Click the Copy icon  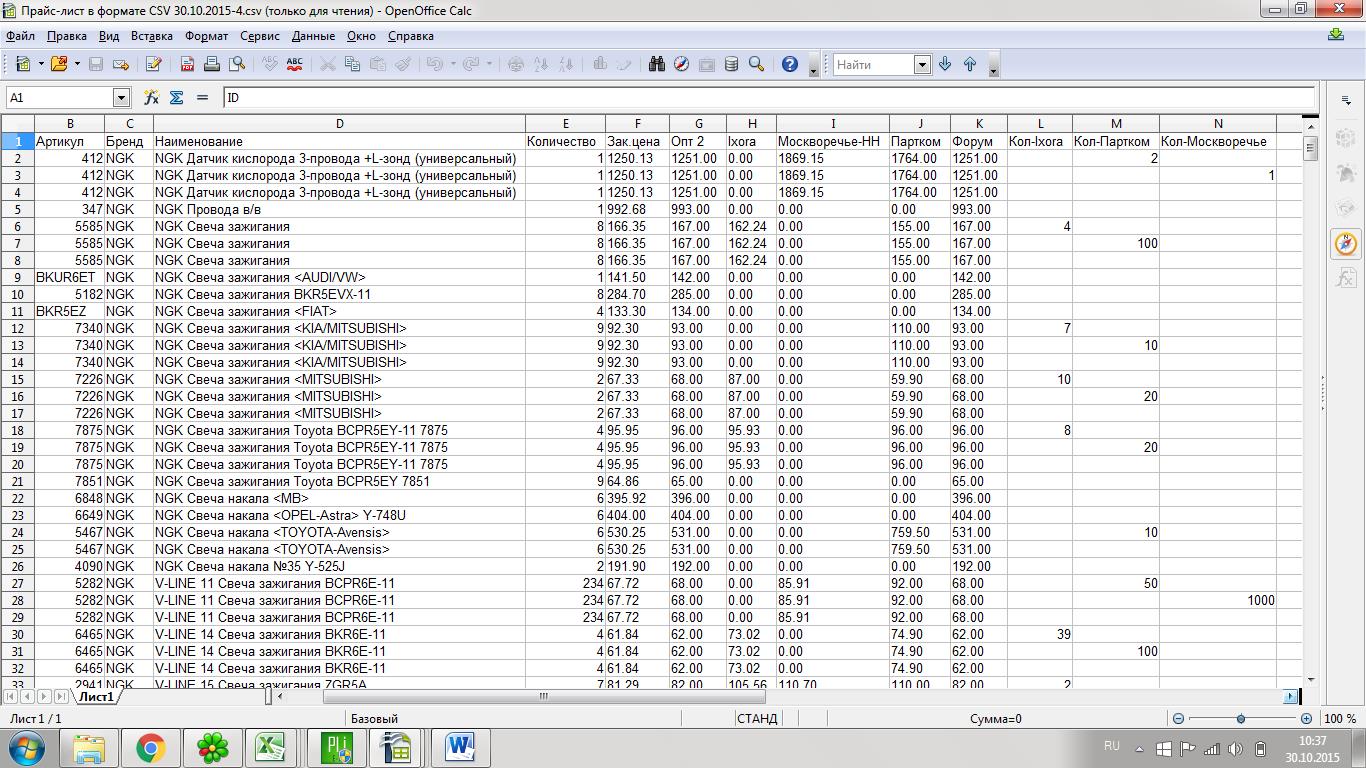point(352,64)
